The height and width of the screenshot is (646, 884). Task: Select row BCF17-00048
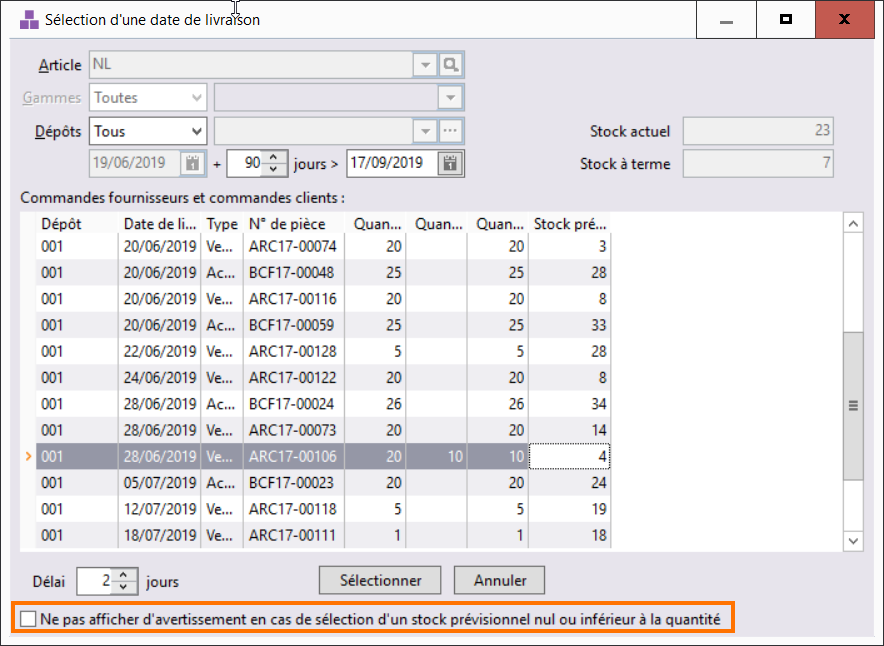[323, 273]
